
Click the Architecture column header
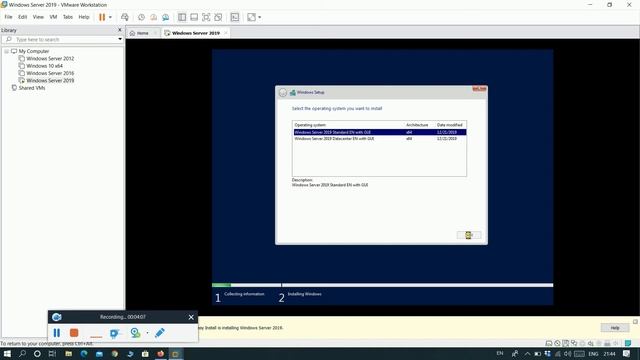pyautogui.click(x=417, y=125)
